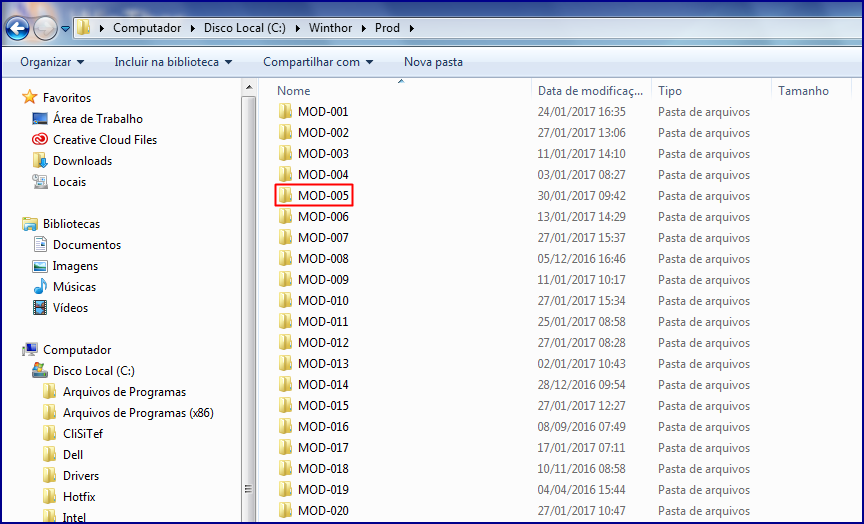Click the Músicas note icon
Image resolution: width=864 pixels, height=524 pixels.
tap(40, 287)
